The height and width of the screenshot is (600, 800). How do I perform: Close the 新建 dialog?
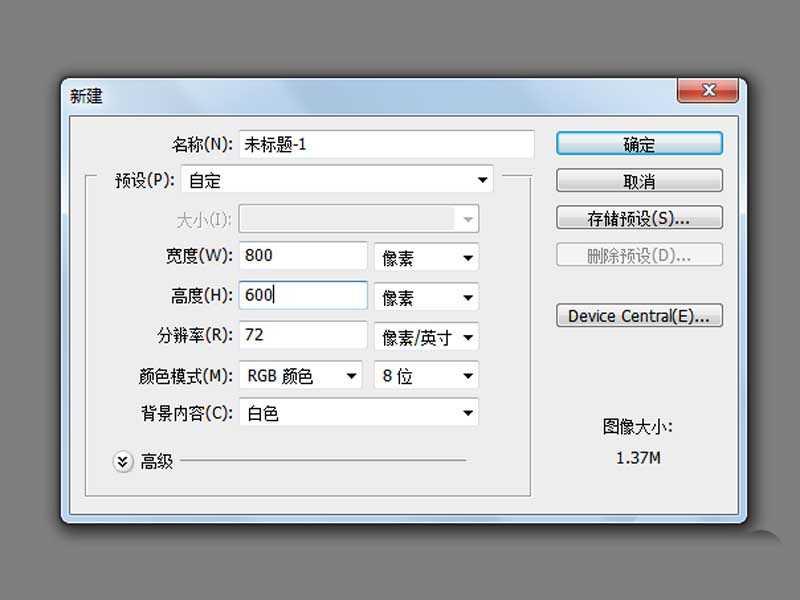(x=708, y=90)
